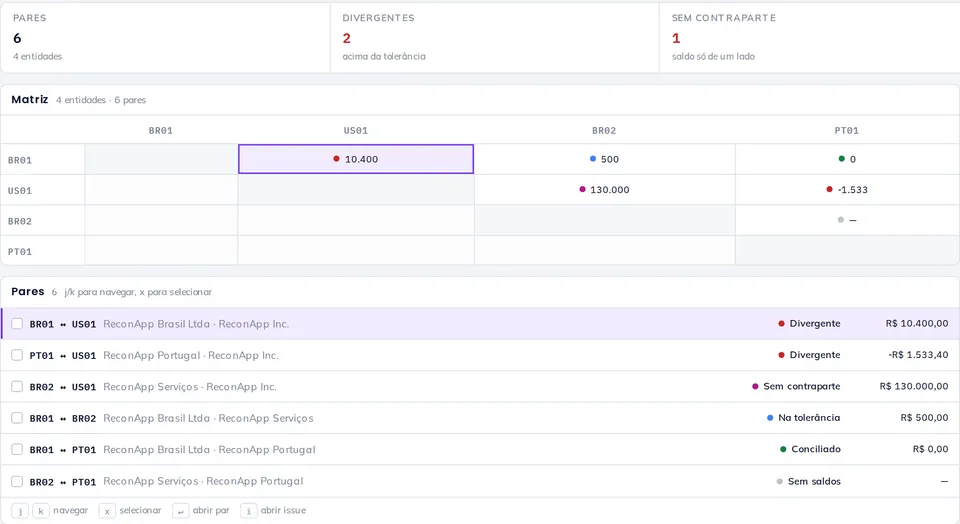
Task: Click the DIVERGENTES summary card showing 2
Action: click(495, 37)
